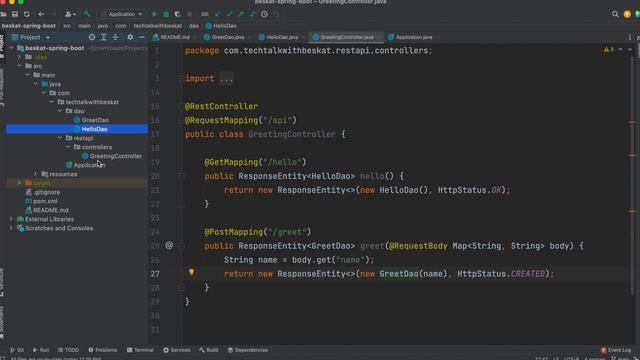Collapse the main folder
This screenshot has height=360, width=640.
coord(27,75)
